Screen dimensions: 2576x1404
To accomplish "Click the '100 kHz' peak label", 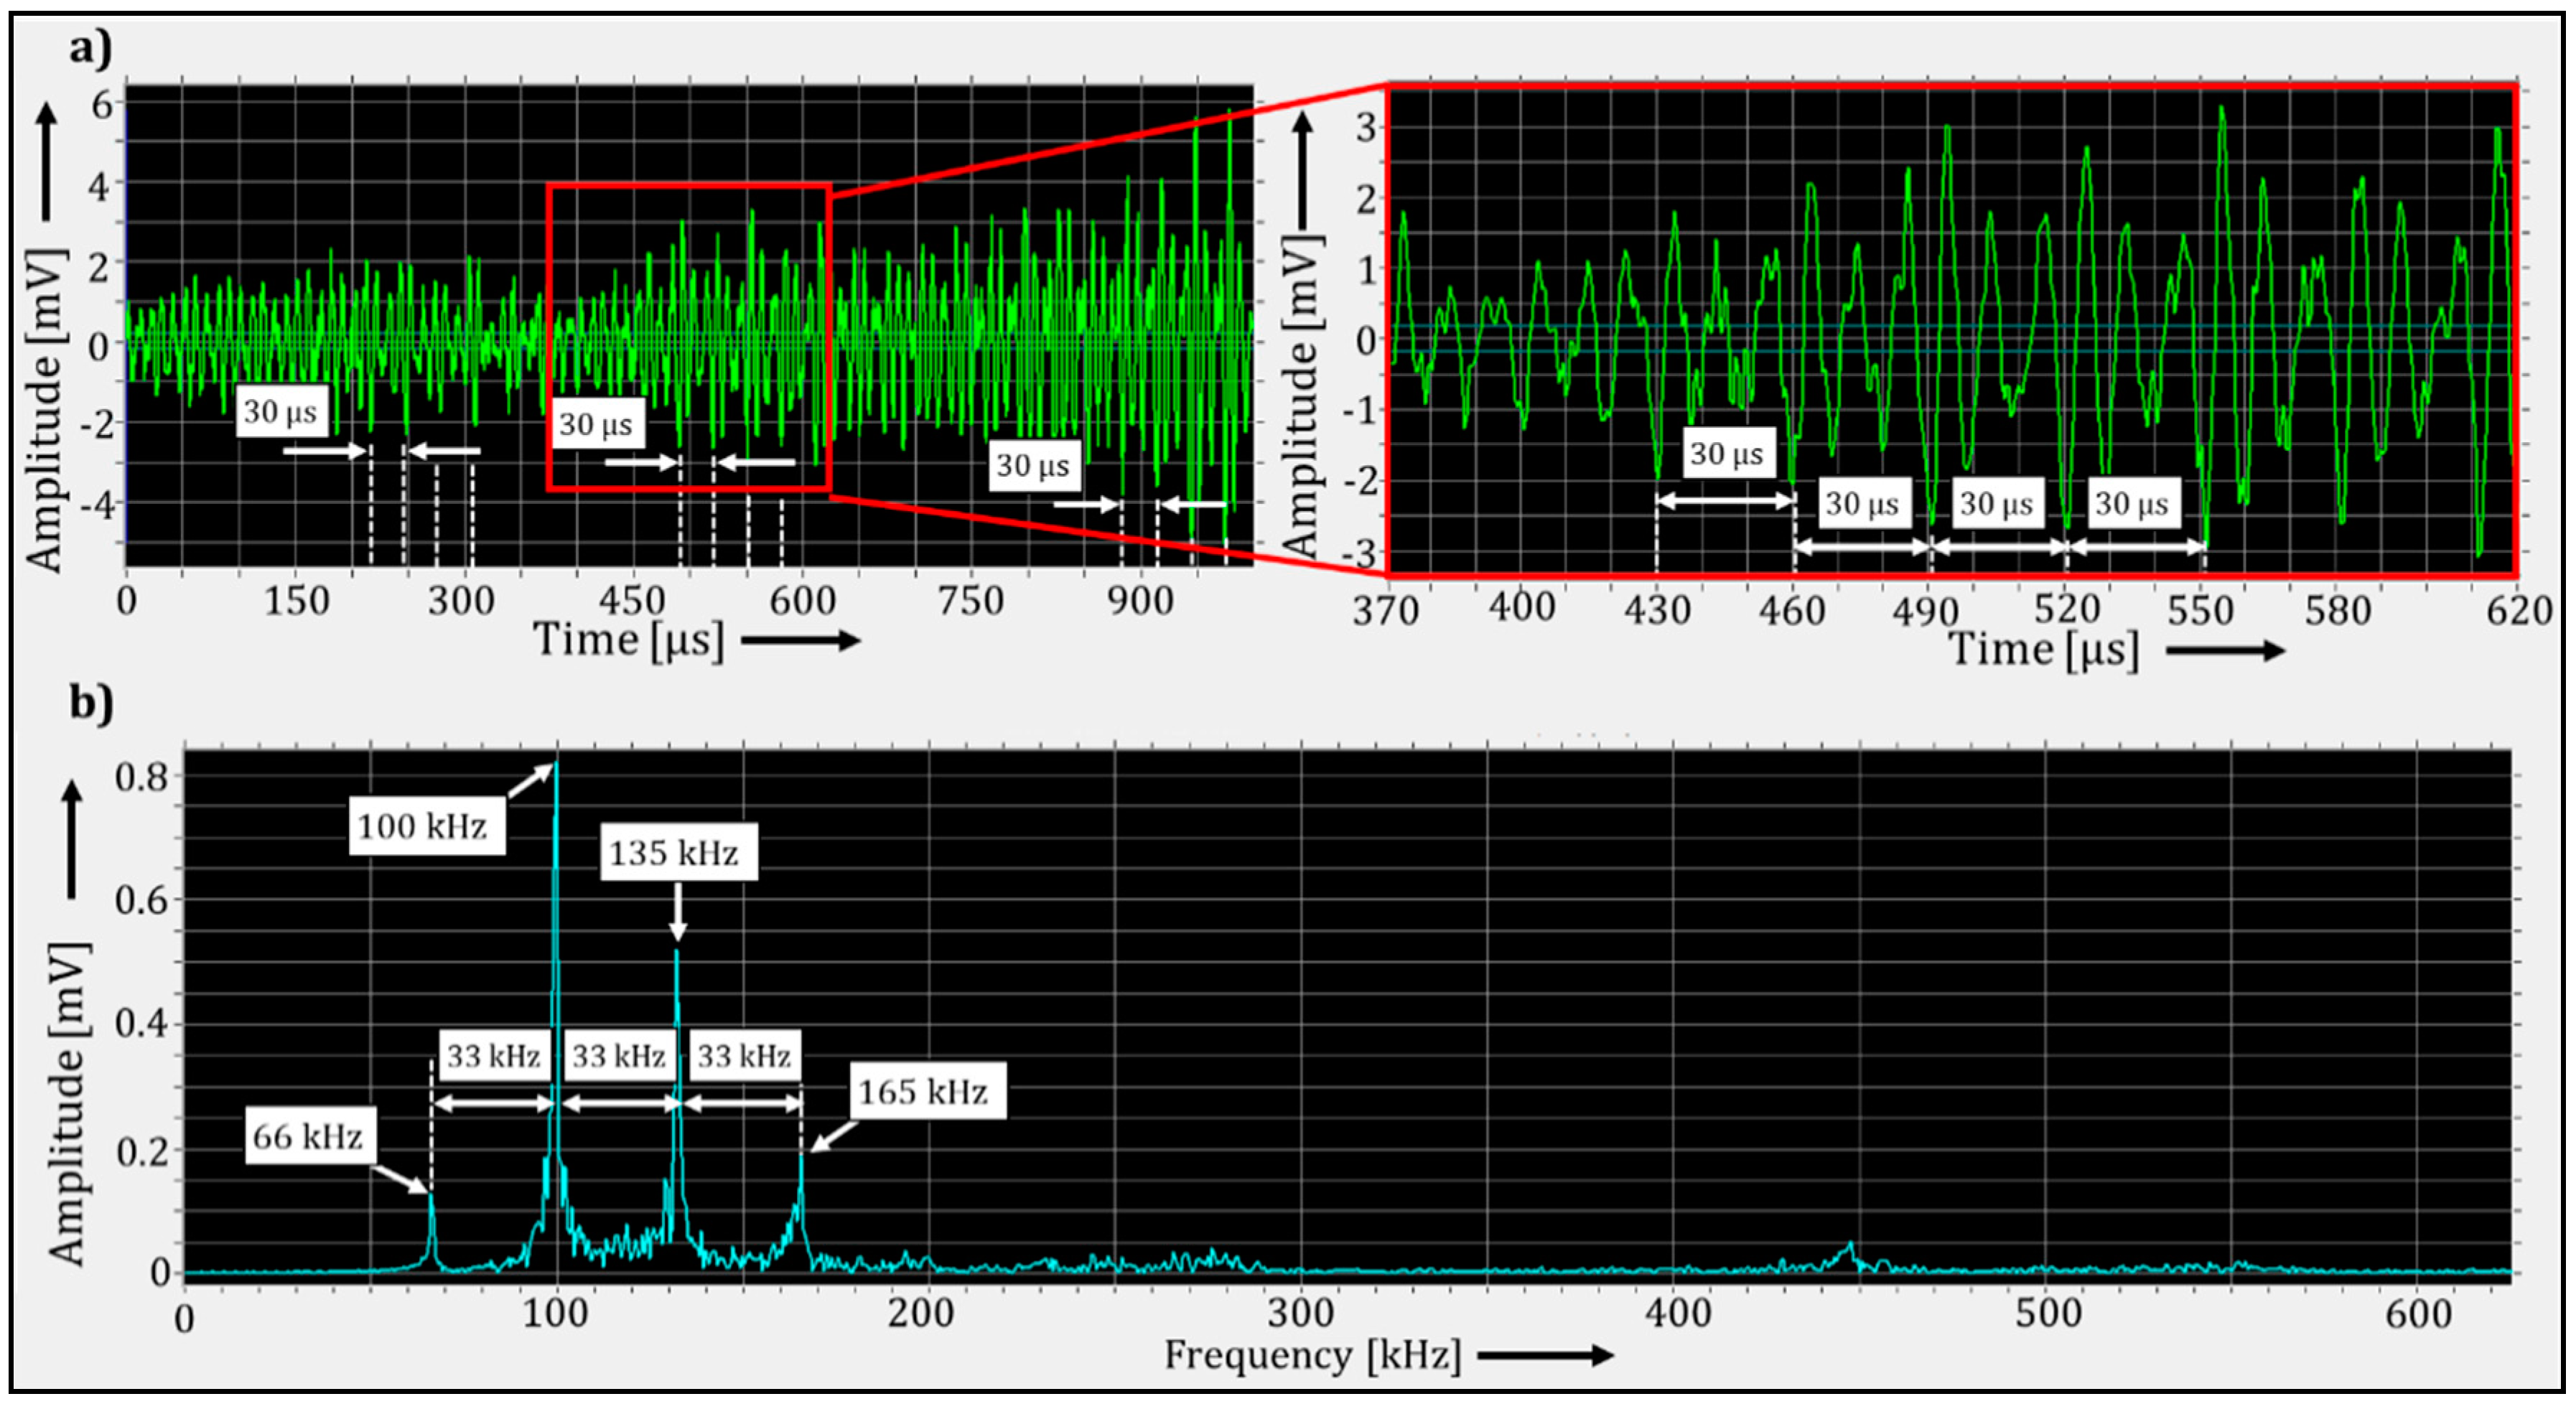I will tap(426, 825).
